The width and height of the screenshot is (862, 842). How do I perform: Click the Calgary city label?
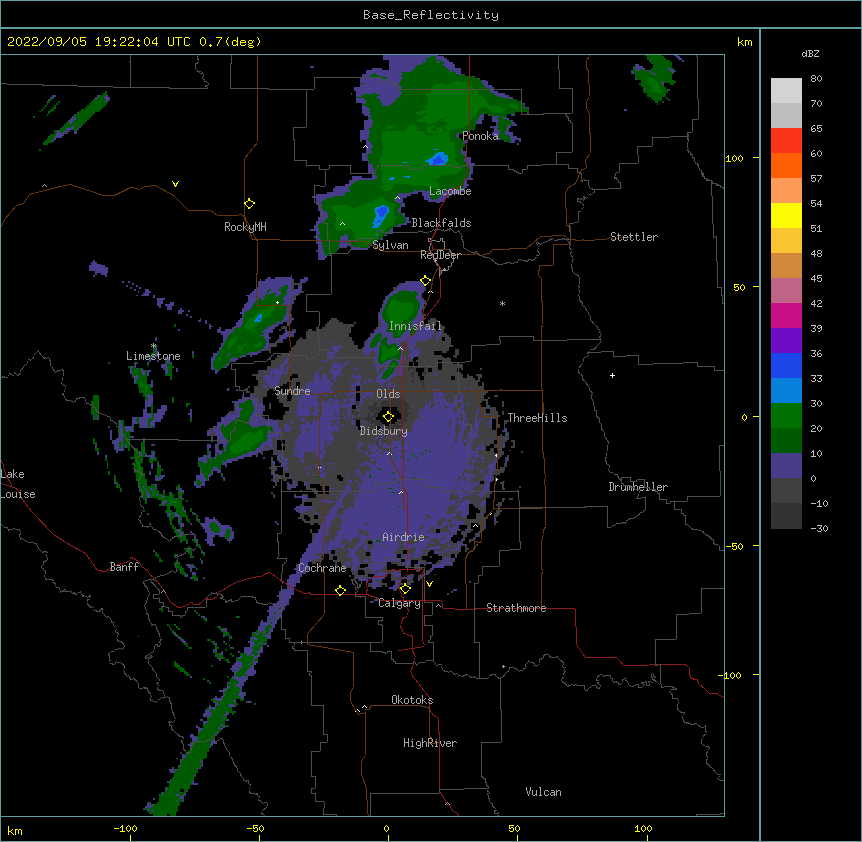point(399,603)
